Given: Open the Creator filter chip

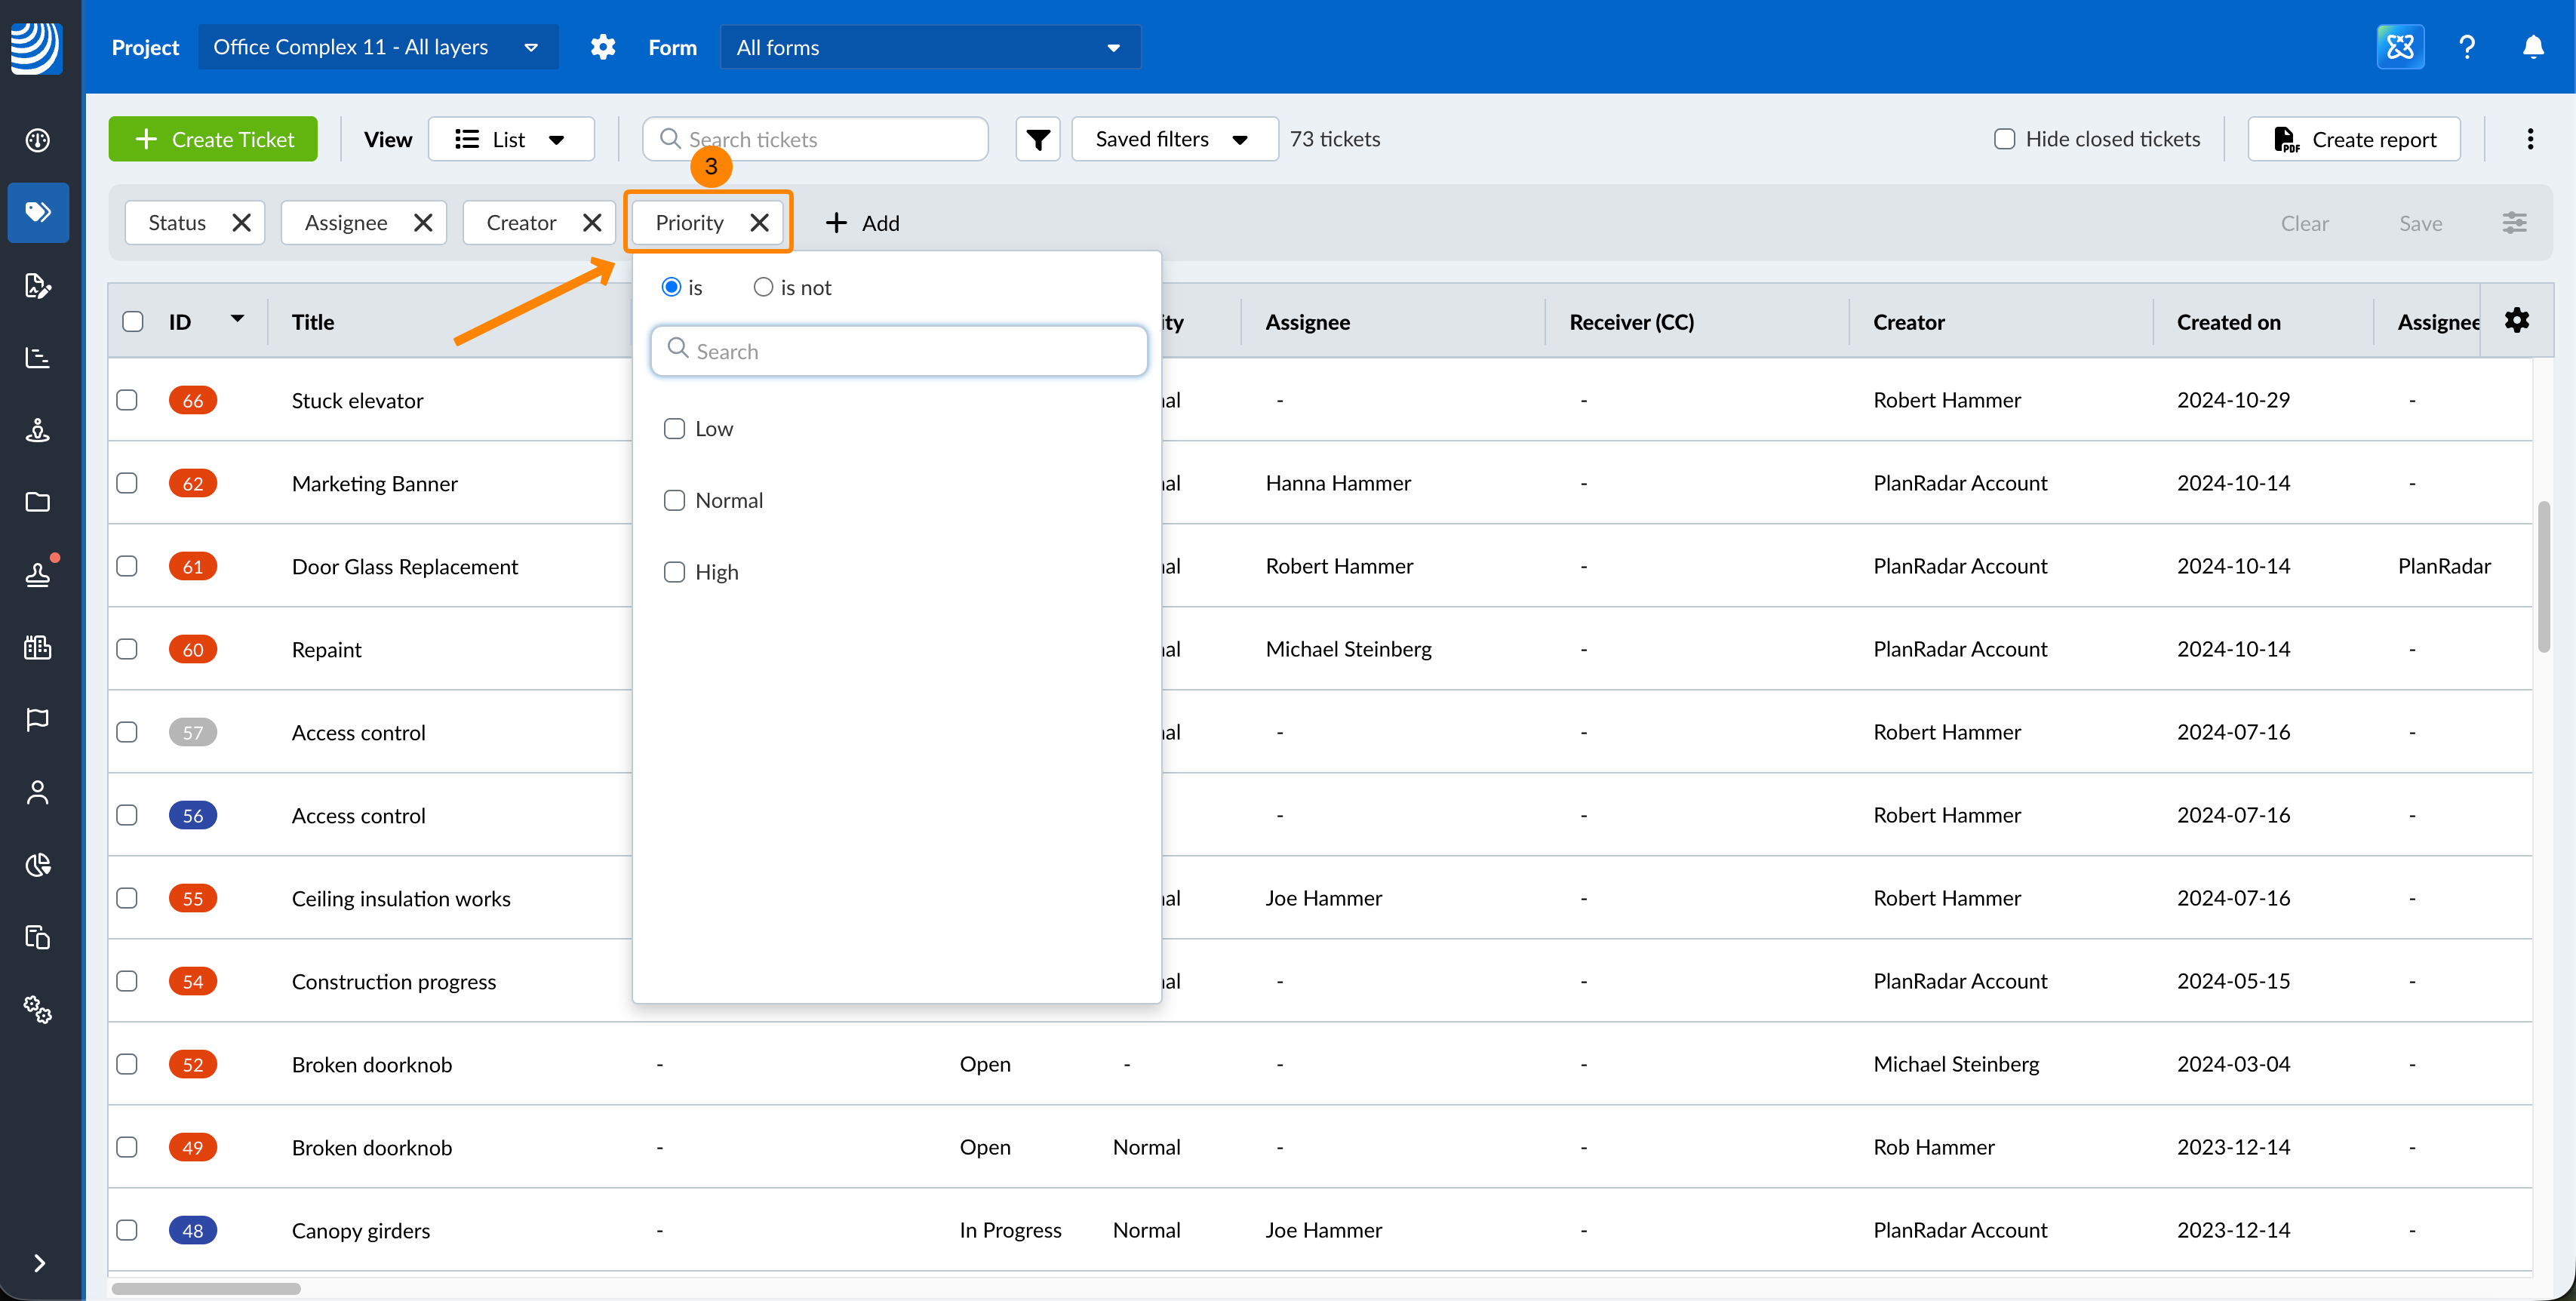Looking at the screenshot, I should [521, 223].
